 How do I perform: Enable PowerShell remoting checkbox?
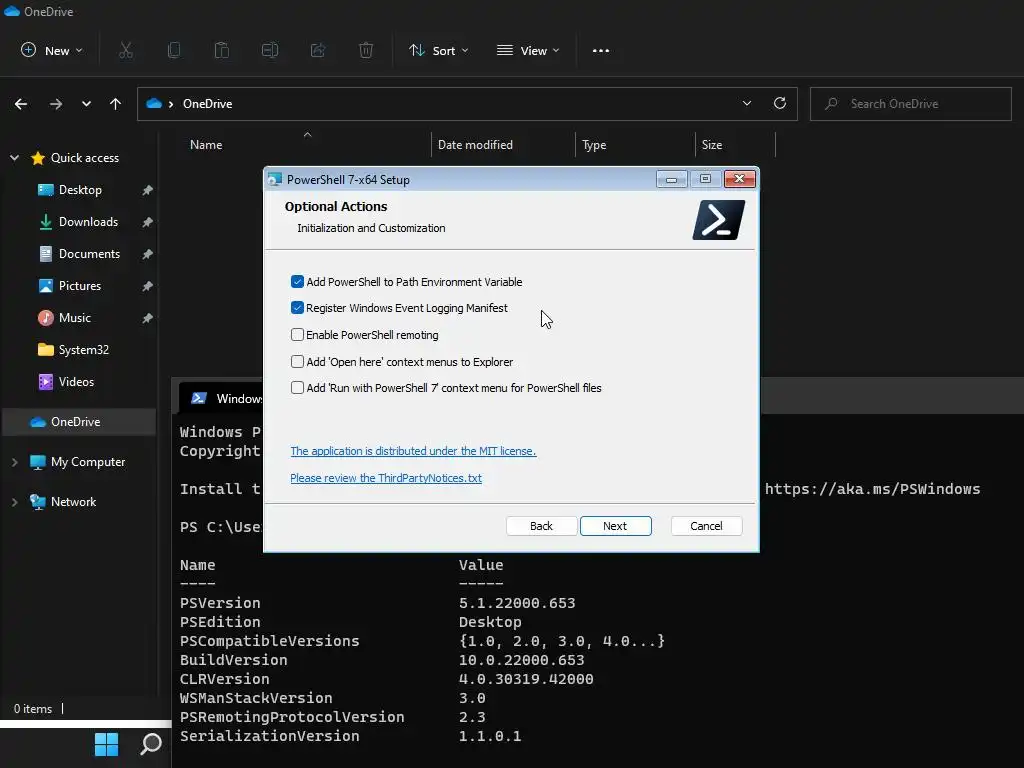tap(297, 334)
